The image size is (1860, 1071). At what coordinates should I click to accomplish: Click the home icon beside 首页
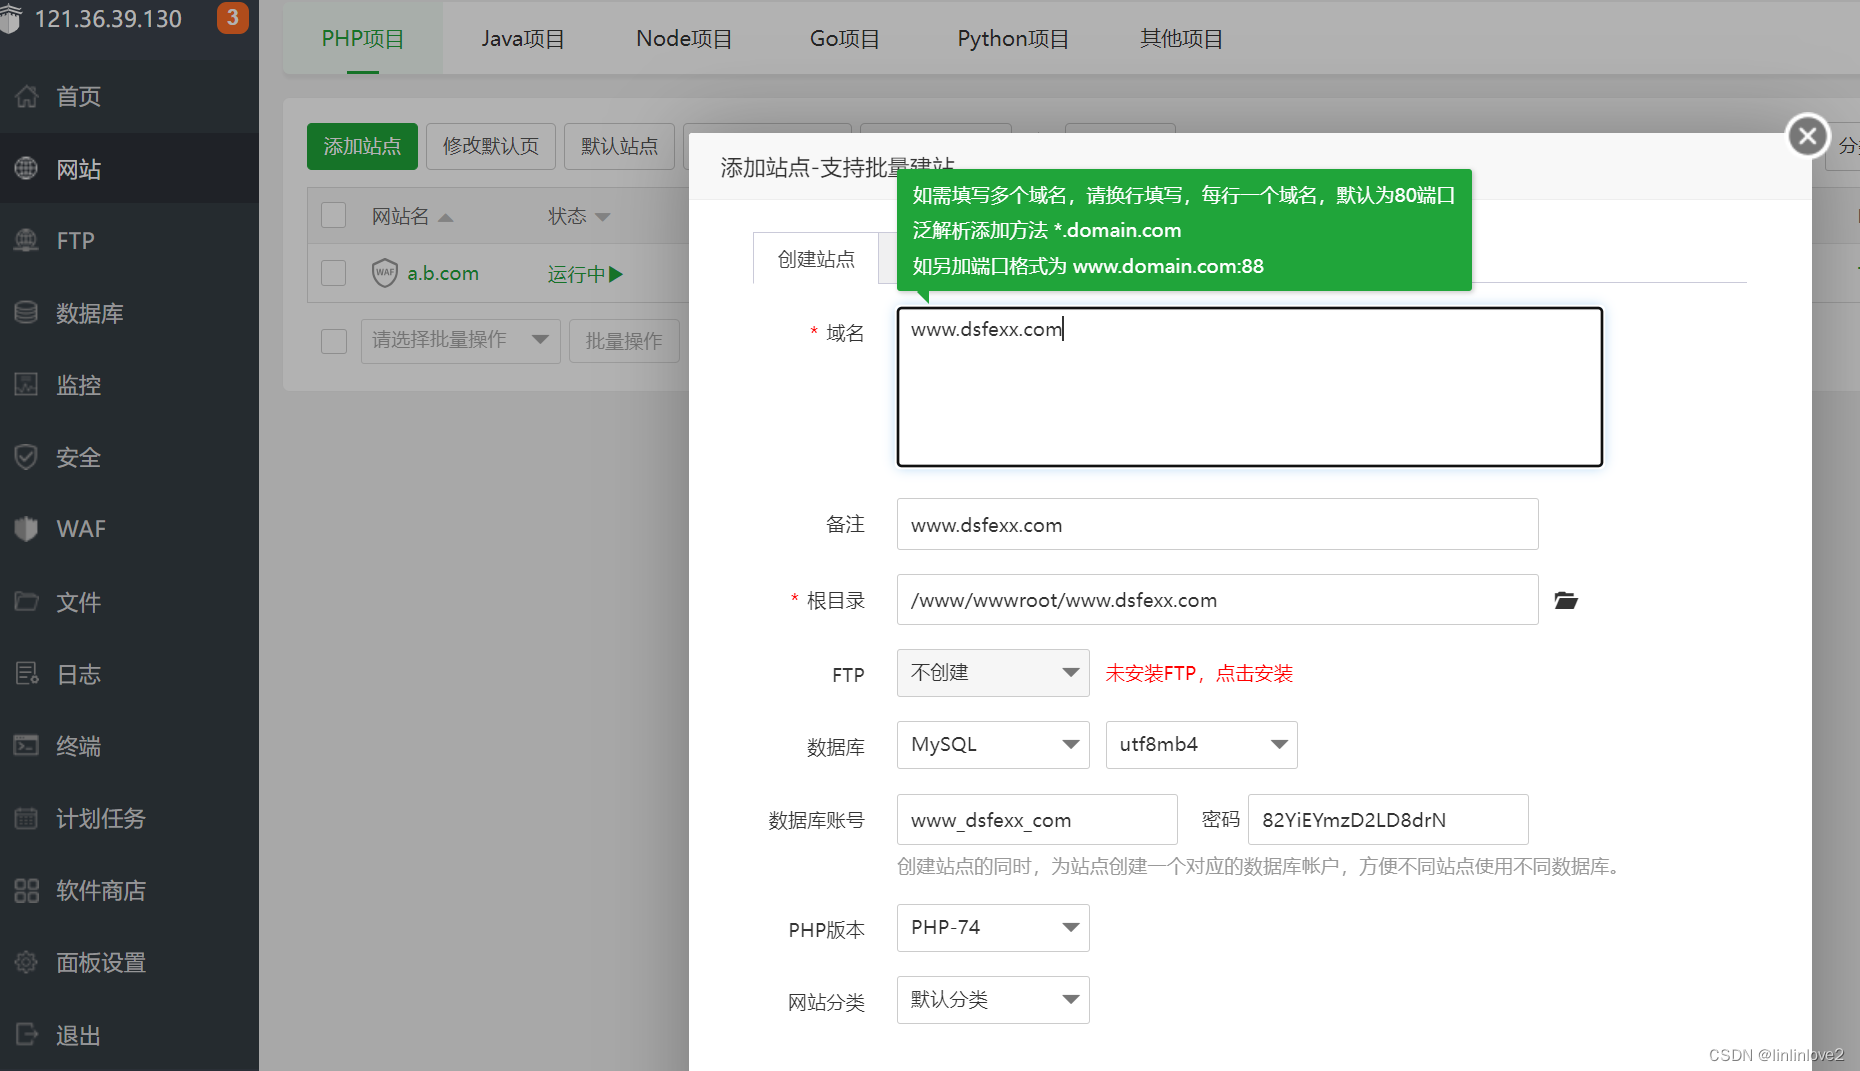pyautogui.click(x=27, y=96)
